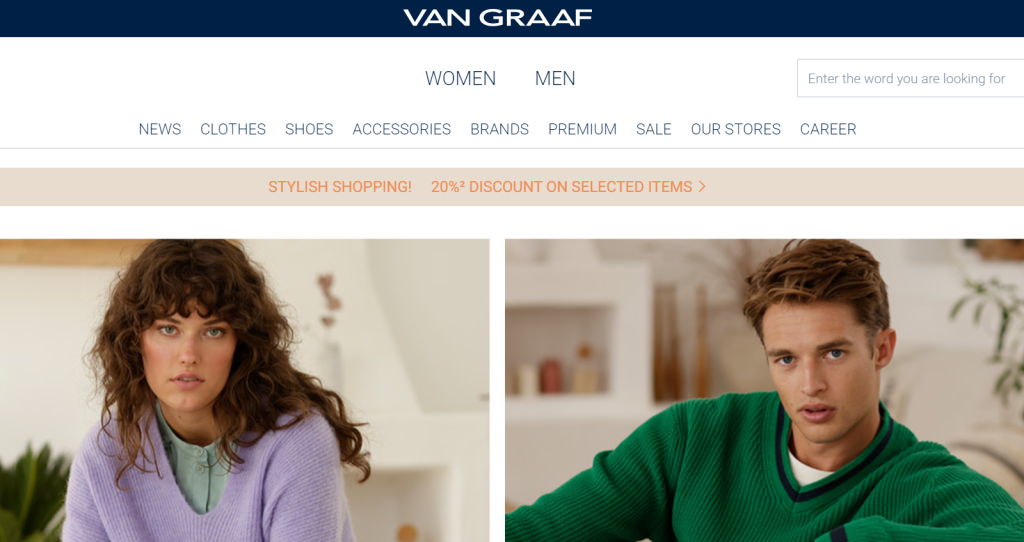Open the SHOES menu
1024x542 pixels.
point(309,129)
